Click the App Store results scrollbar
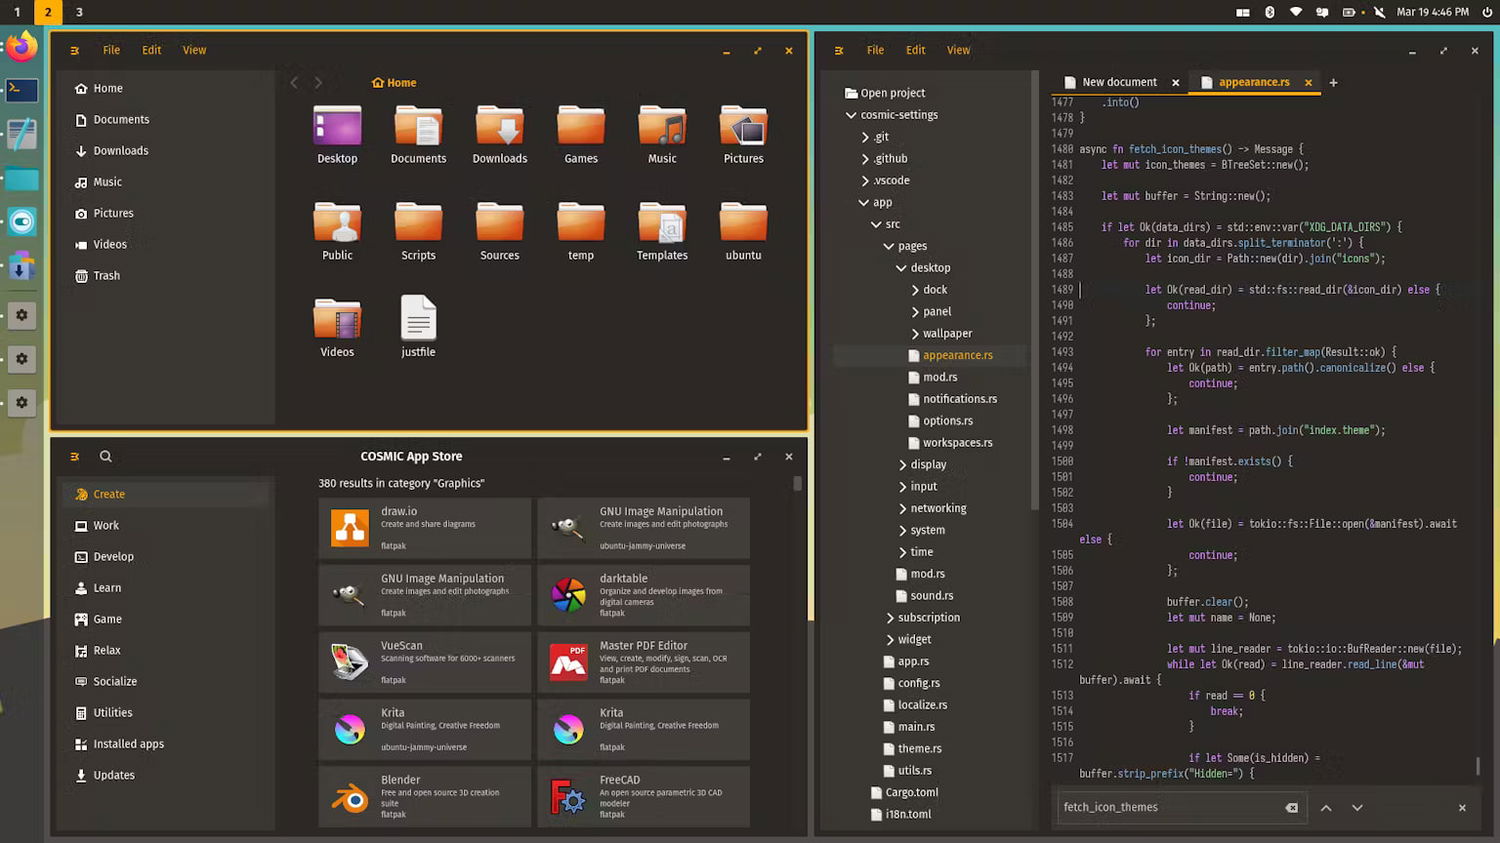1500x843 pixels. click(x=797, y=484)
